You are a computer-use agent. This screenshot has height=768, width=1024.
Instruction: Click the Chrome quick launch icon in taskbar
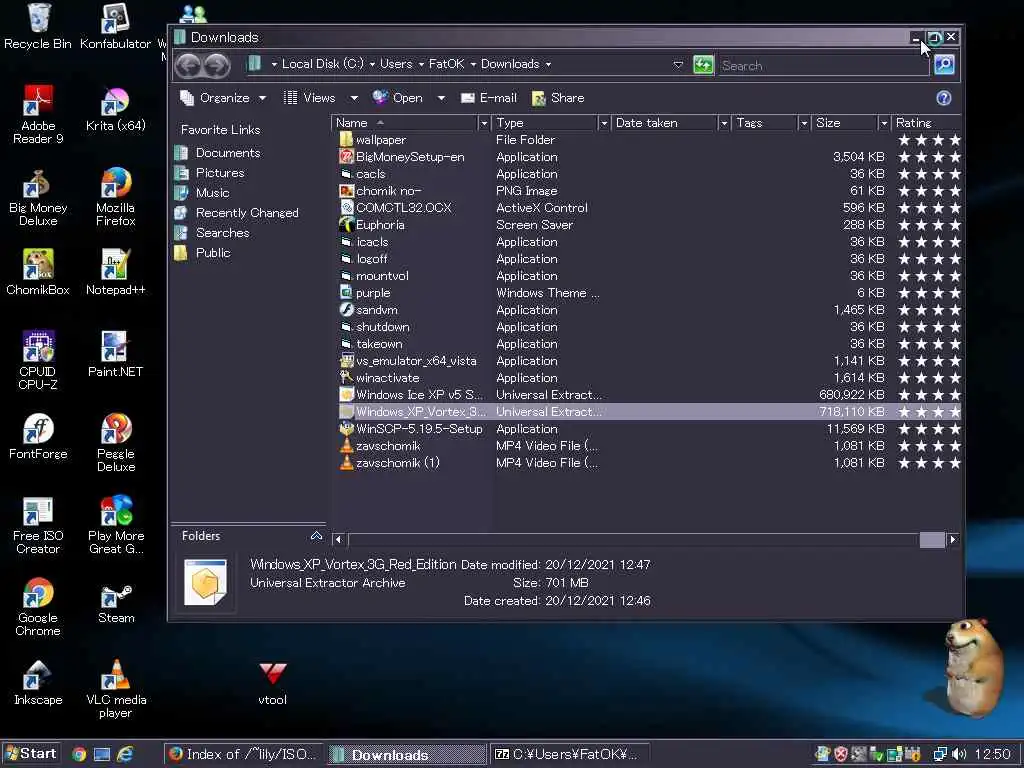79,754
